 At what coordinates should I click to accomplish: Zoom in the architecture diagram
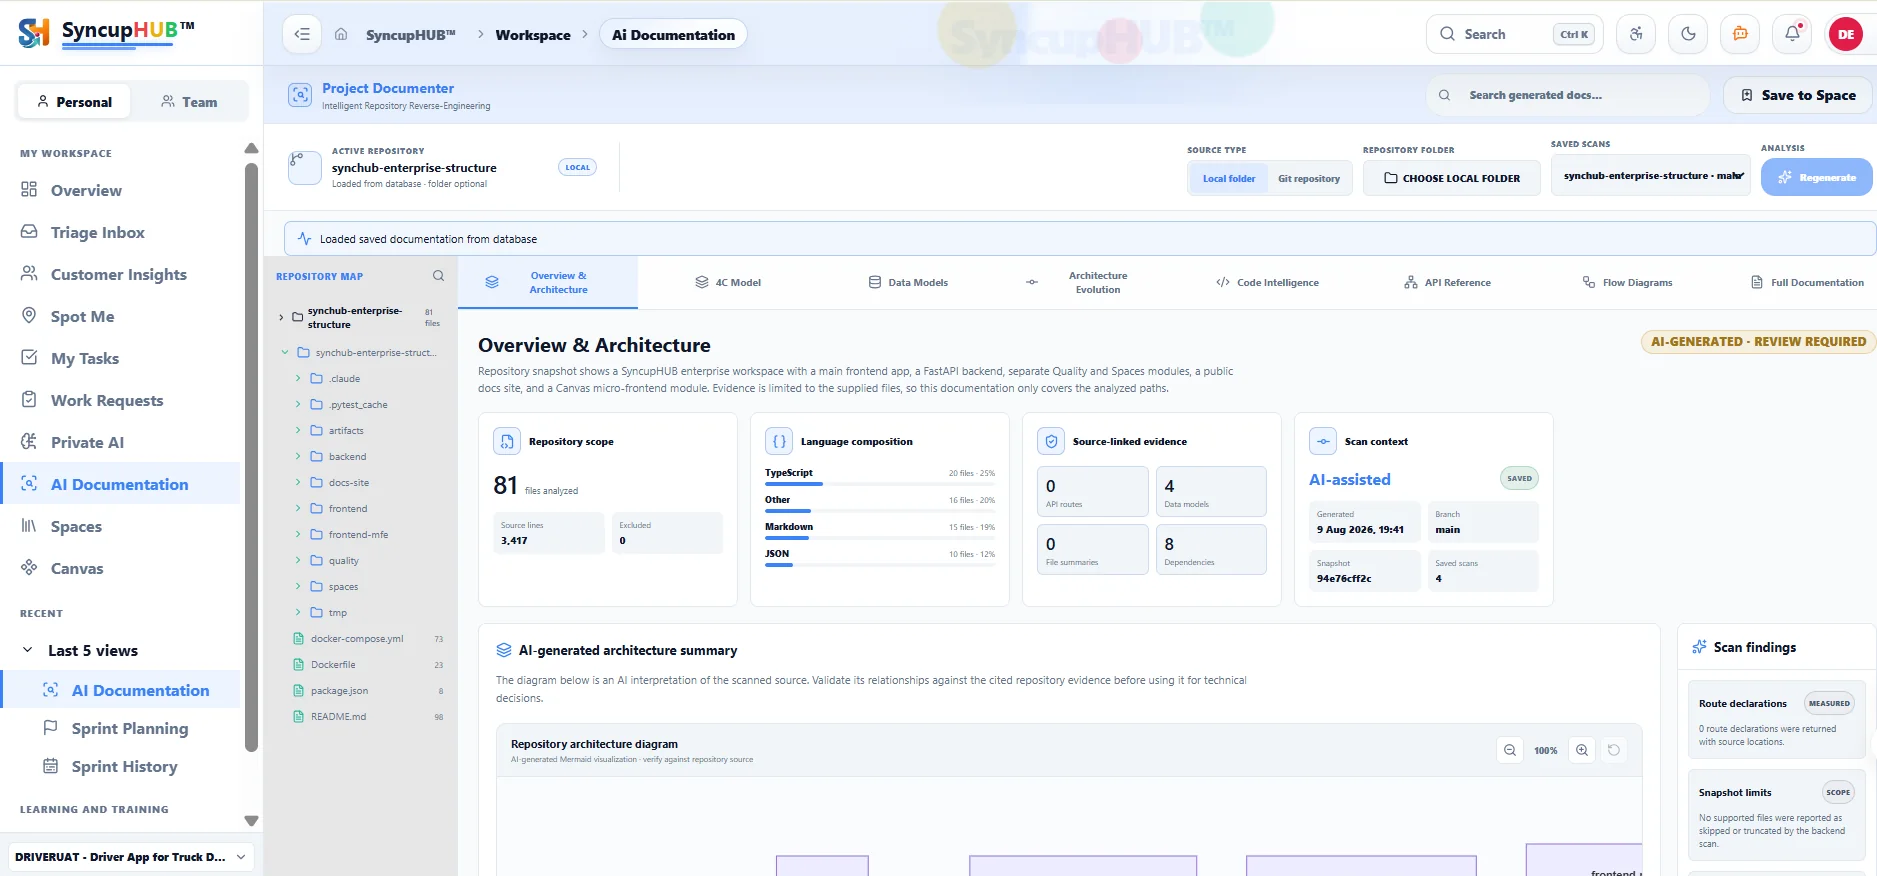[x=1582, y=750]
